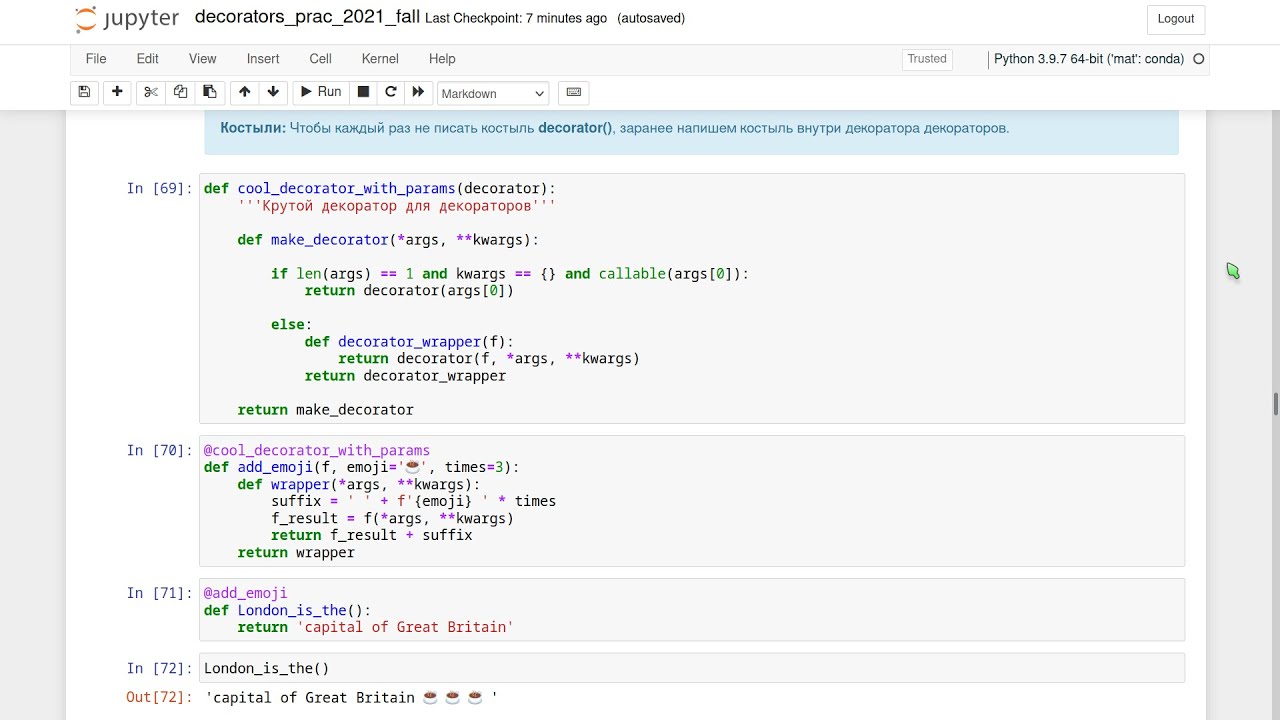Insert cell below with plus icon
The image size is (1280, 720).
tap(117, 92)
